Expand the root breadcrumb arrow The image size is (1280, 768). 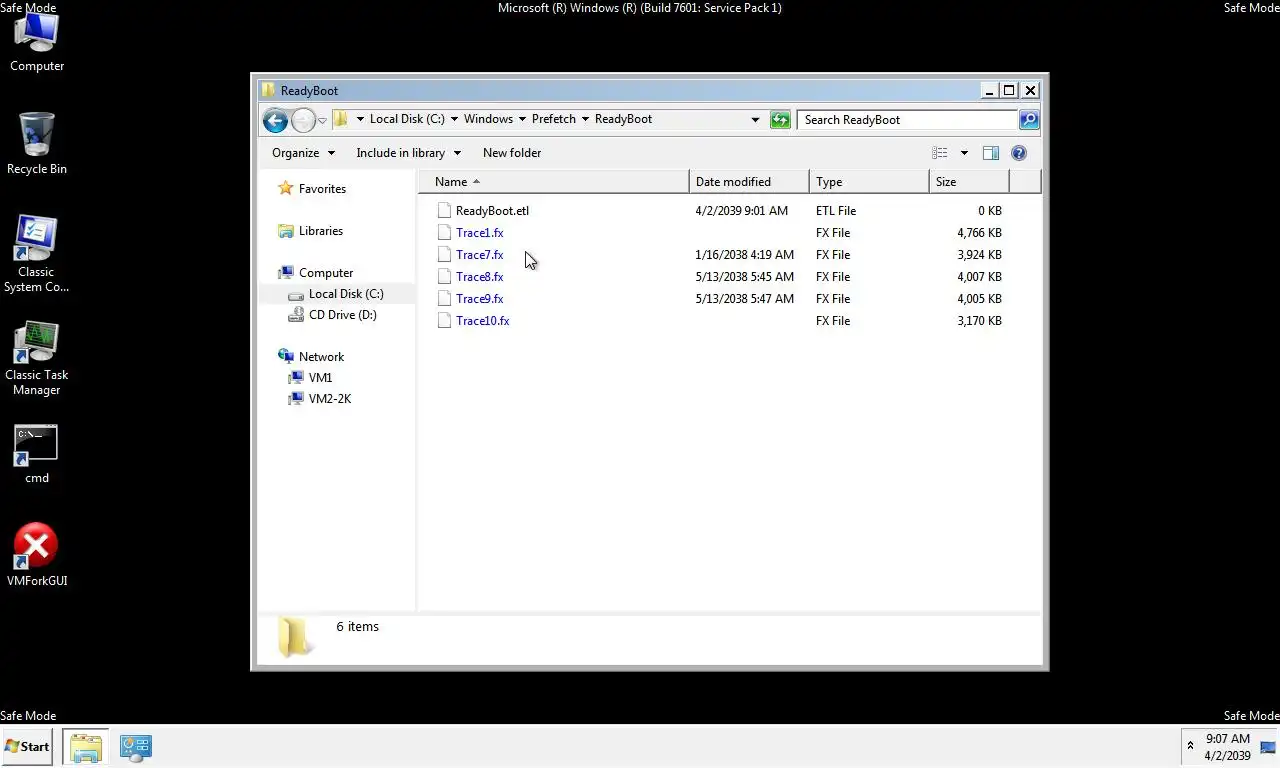pos(360,119)
